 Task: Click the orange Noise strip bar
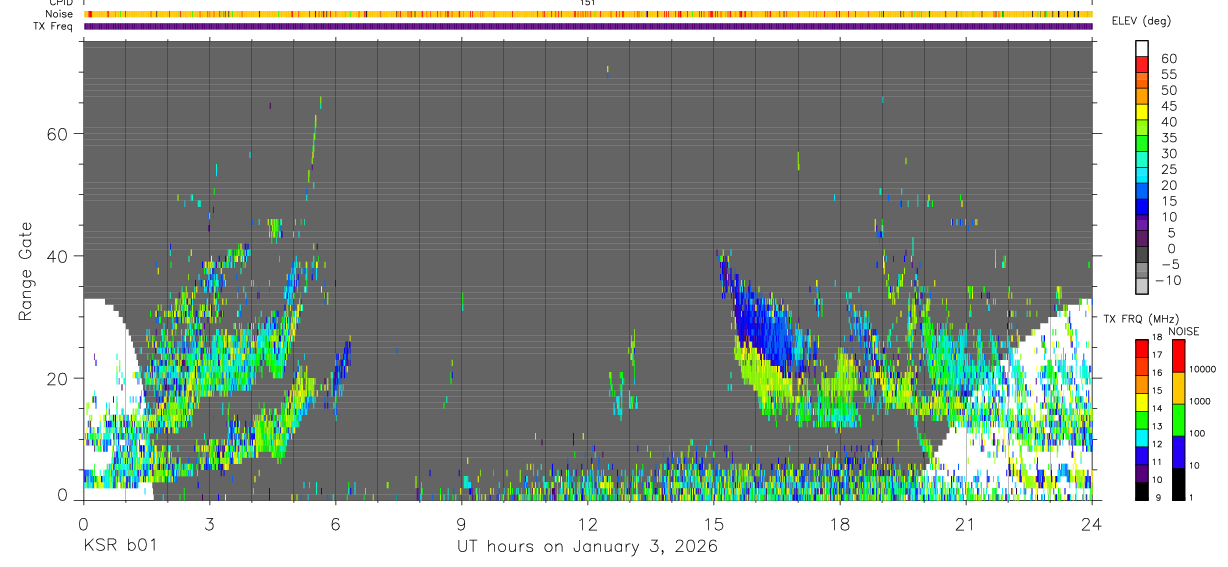click(588, 14)
